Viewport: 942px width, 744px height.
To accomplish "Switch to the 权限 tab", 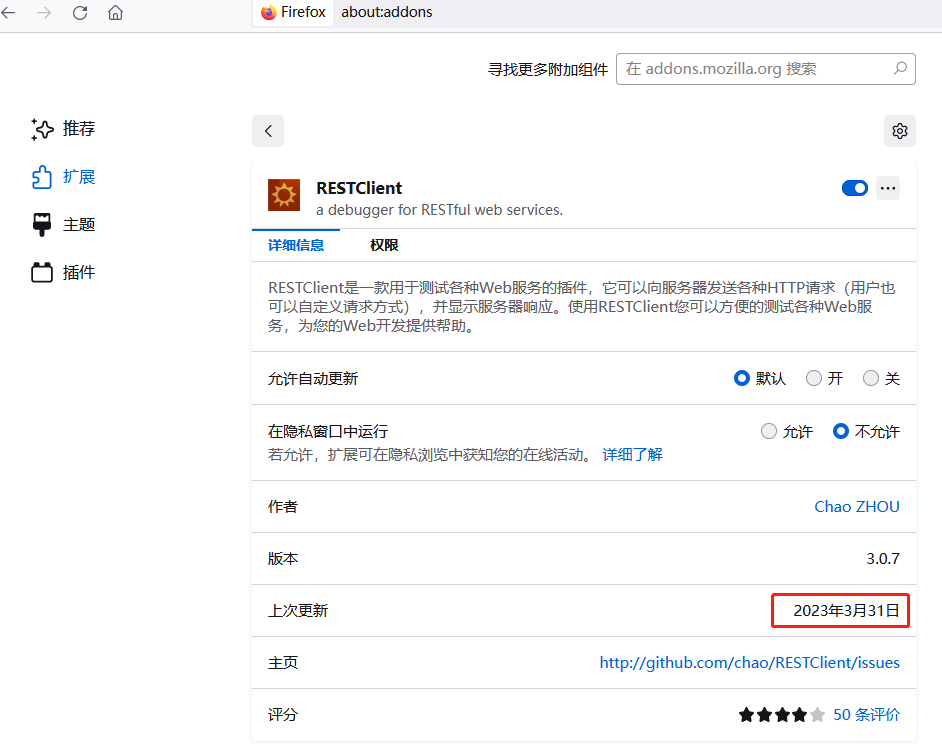I will [384, 245].
